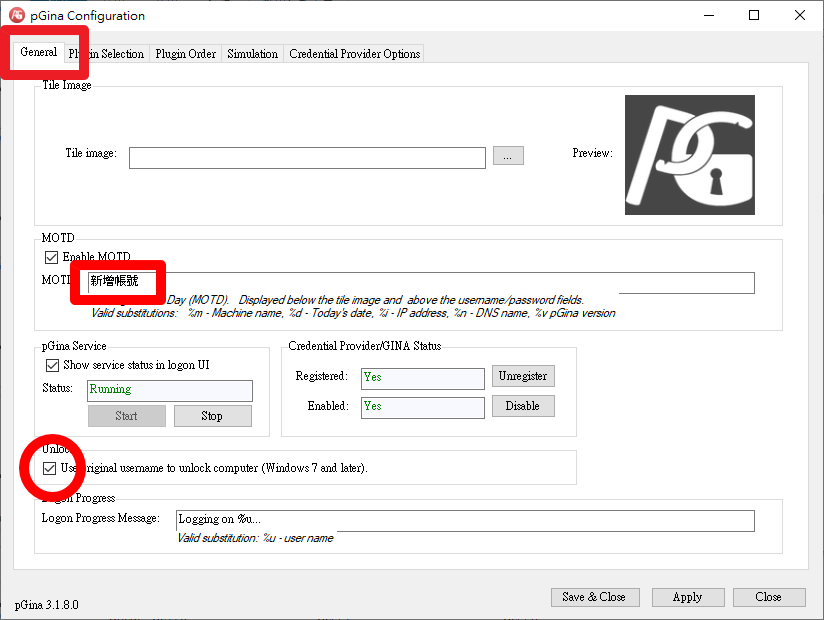Disable the credential provider
The image size is (824, 620).
click(x=523, y=406)
